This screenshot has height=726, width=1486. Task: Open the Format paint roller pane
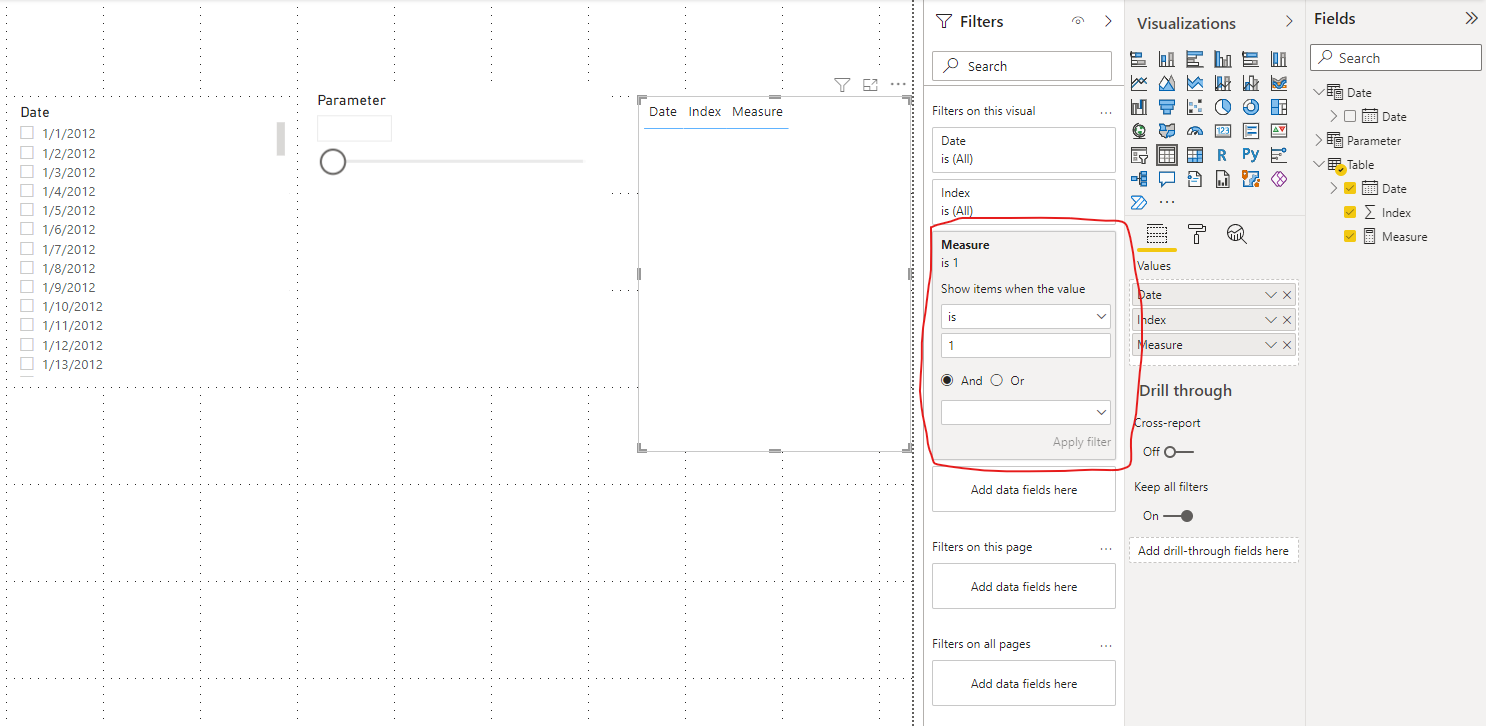coord(1197,233)
